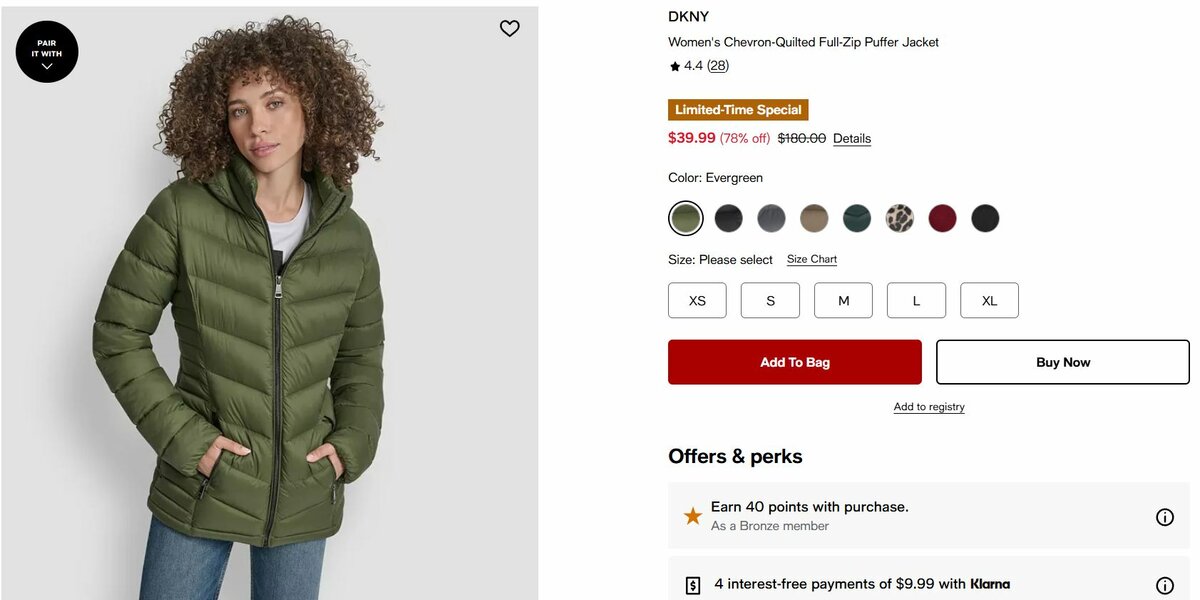Select size L option
This screenshot has width=1200, height=600.
[916, 300]
